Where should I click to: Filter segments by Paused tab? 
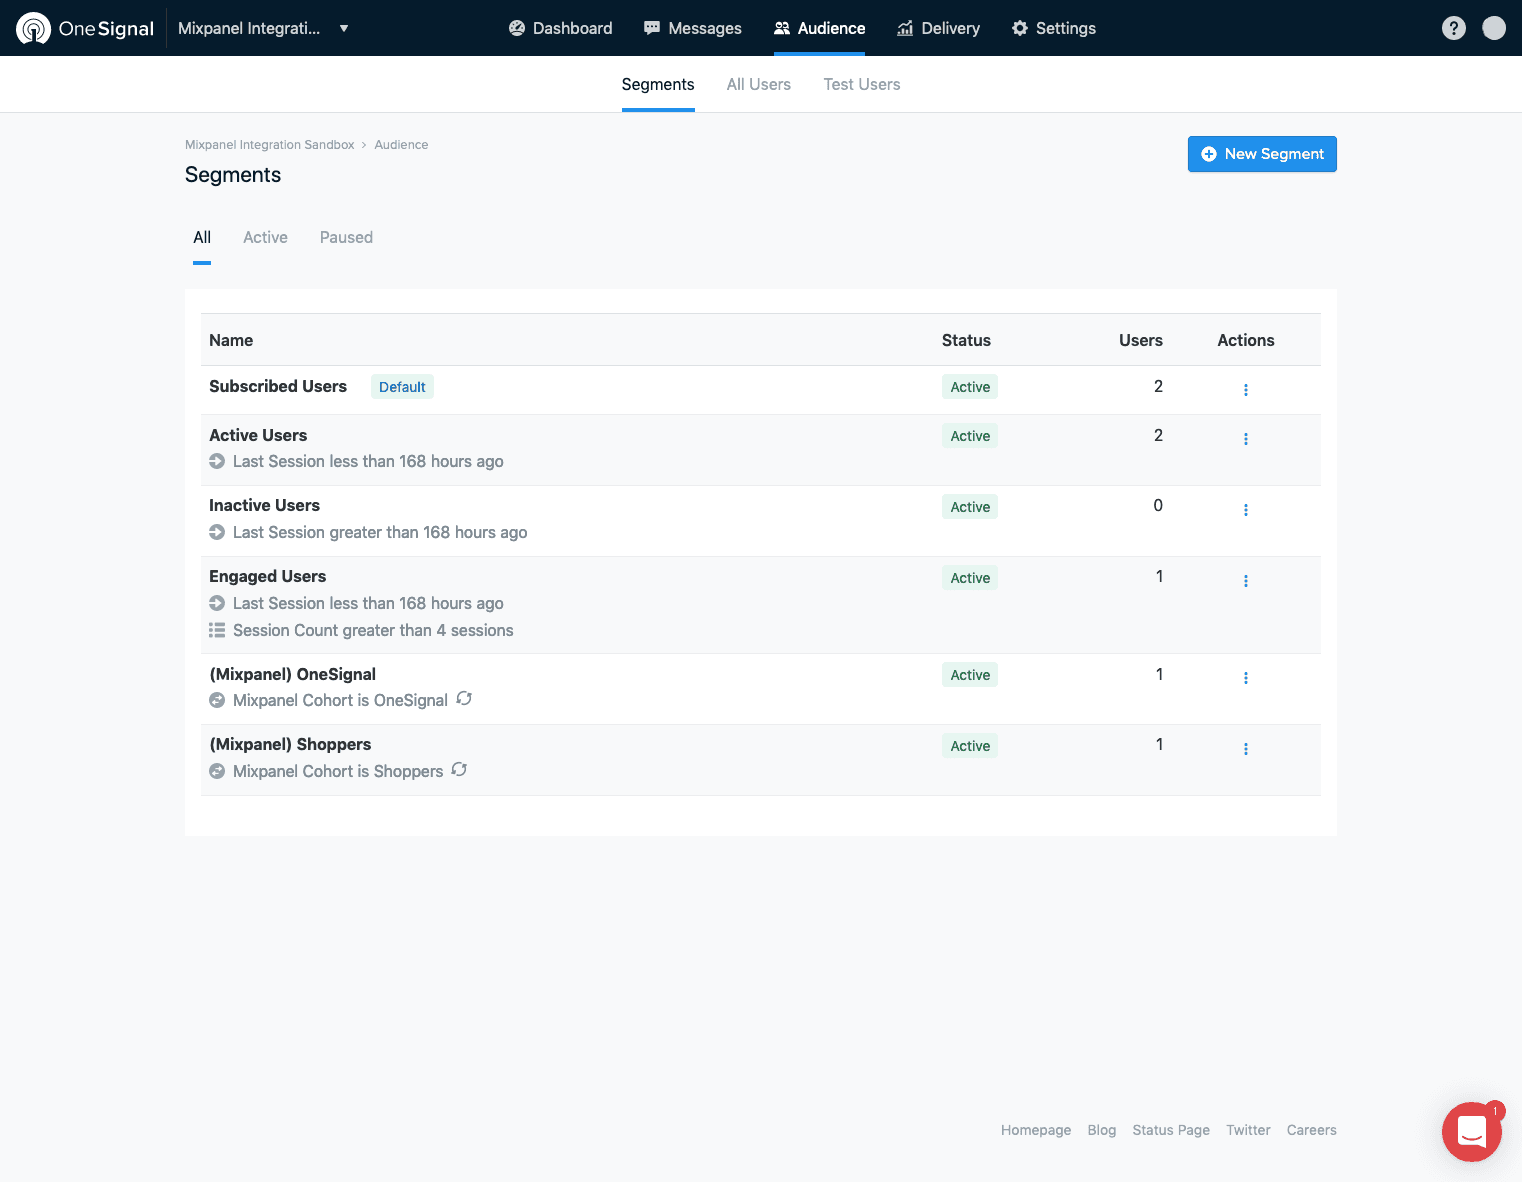346,237
